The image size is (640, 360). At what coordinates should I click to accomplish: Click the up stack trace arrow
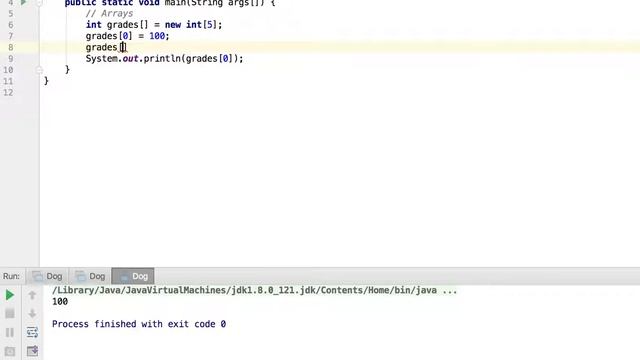point(32,295)
